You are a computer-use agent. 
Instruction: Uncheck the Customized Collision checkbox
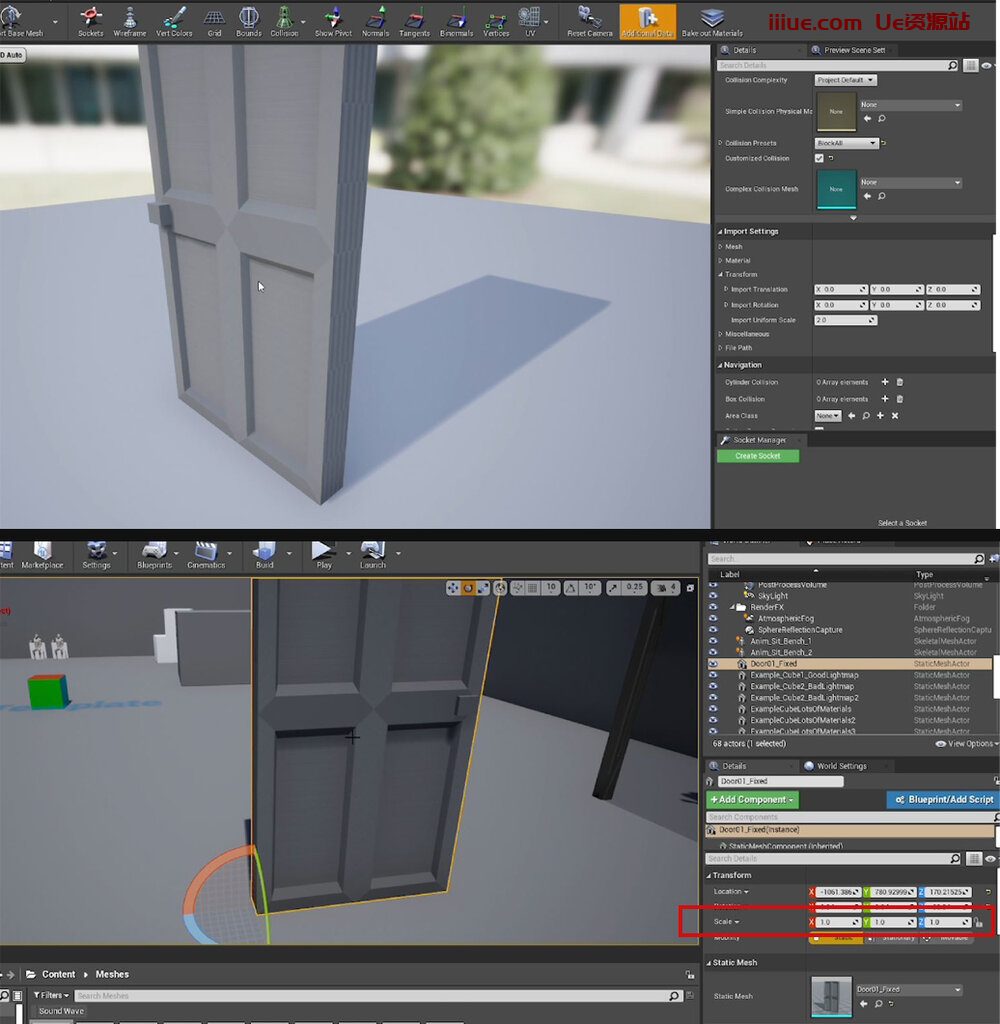tap(819, 158)
